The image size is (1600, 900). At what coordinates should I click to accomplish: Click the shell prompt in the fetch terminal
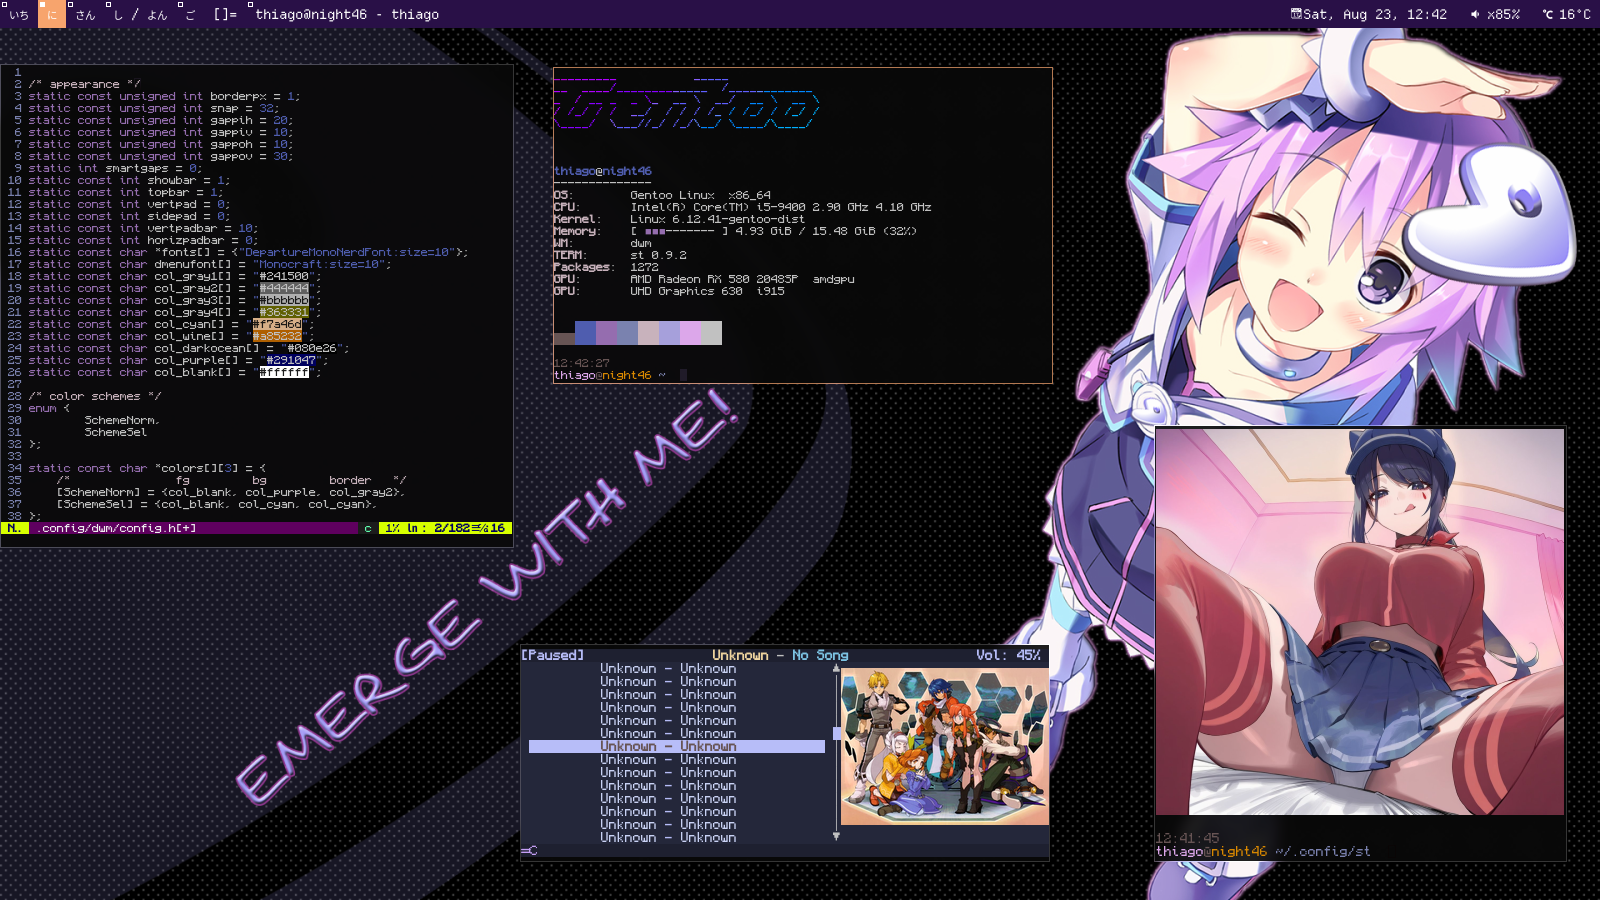coord(610,375)
